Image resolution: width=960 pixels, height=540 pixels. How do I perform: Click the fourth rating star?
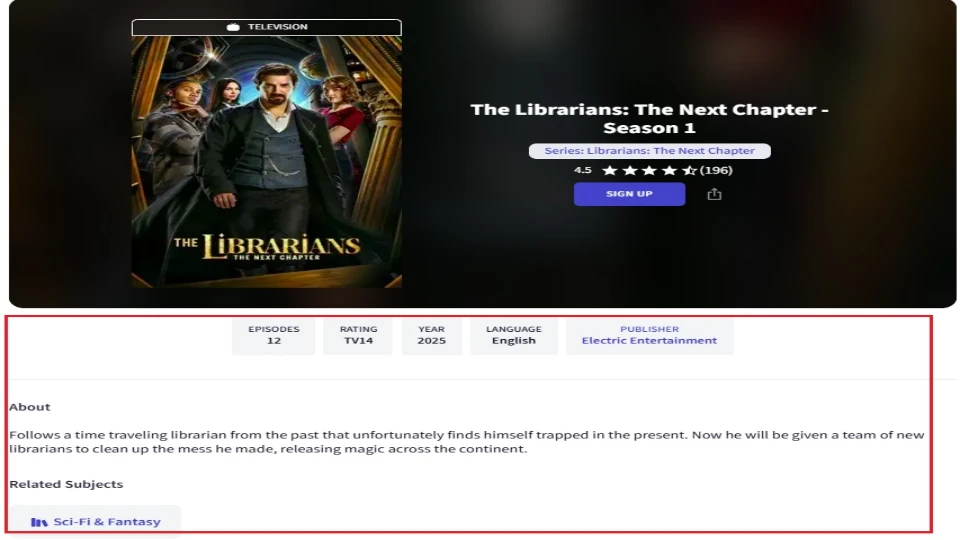click(x=669, y=170)
